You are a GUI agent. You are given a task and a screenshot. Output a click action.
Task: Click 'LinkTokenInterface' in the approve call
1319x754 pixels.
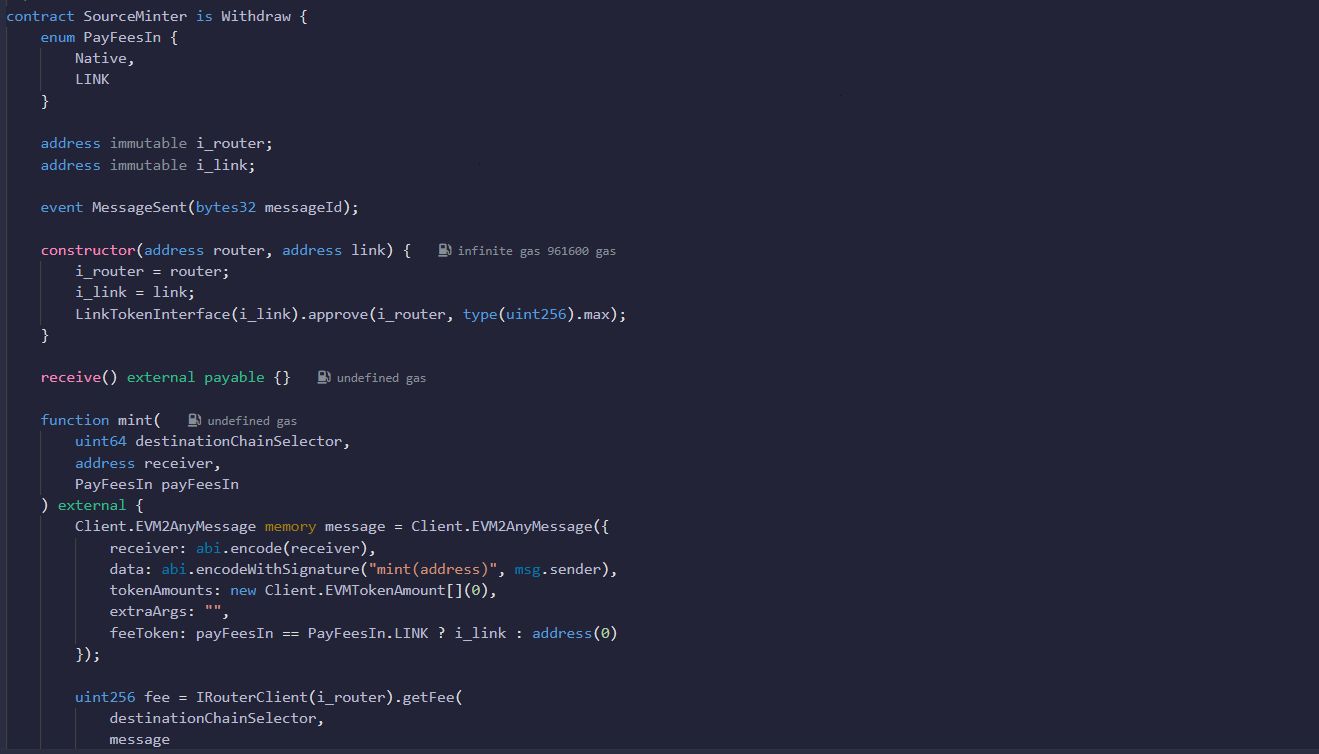153,315
